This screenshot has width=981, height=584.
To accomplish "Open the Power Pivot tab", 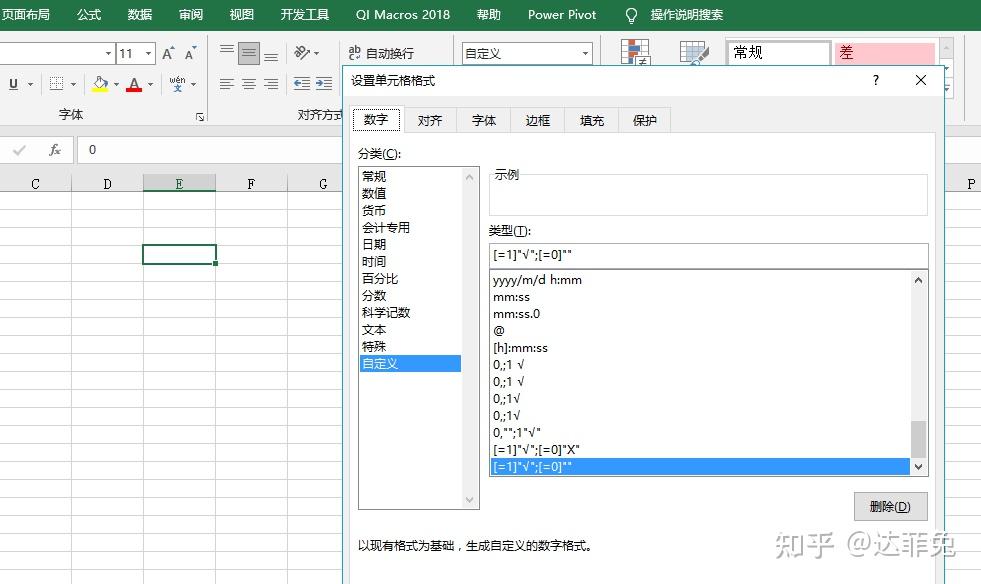I will pyautogui.click(x=562, y=14).
